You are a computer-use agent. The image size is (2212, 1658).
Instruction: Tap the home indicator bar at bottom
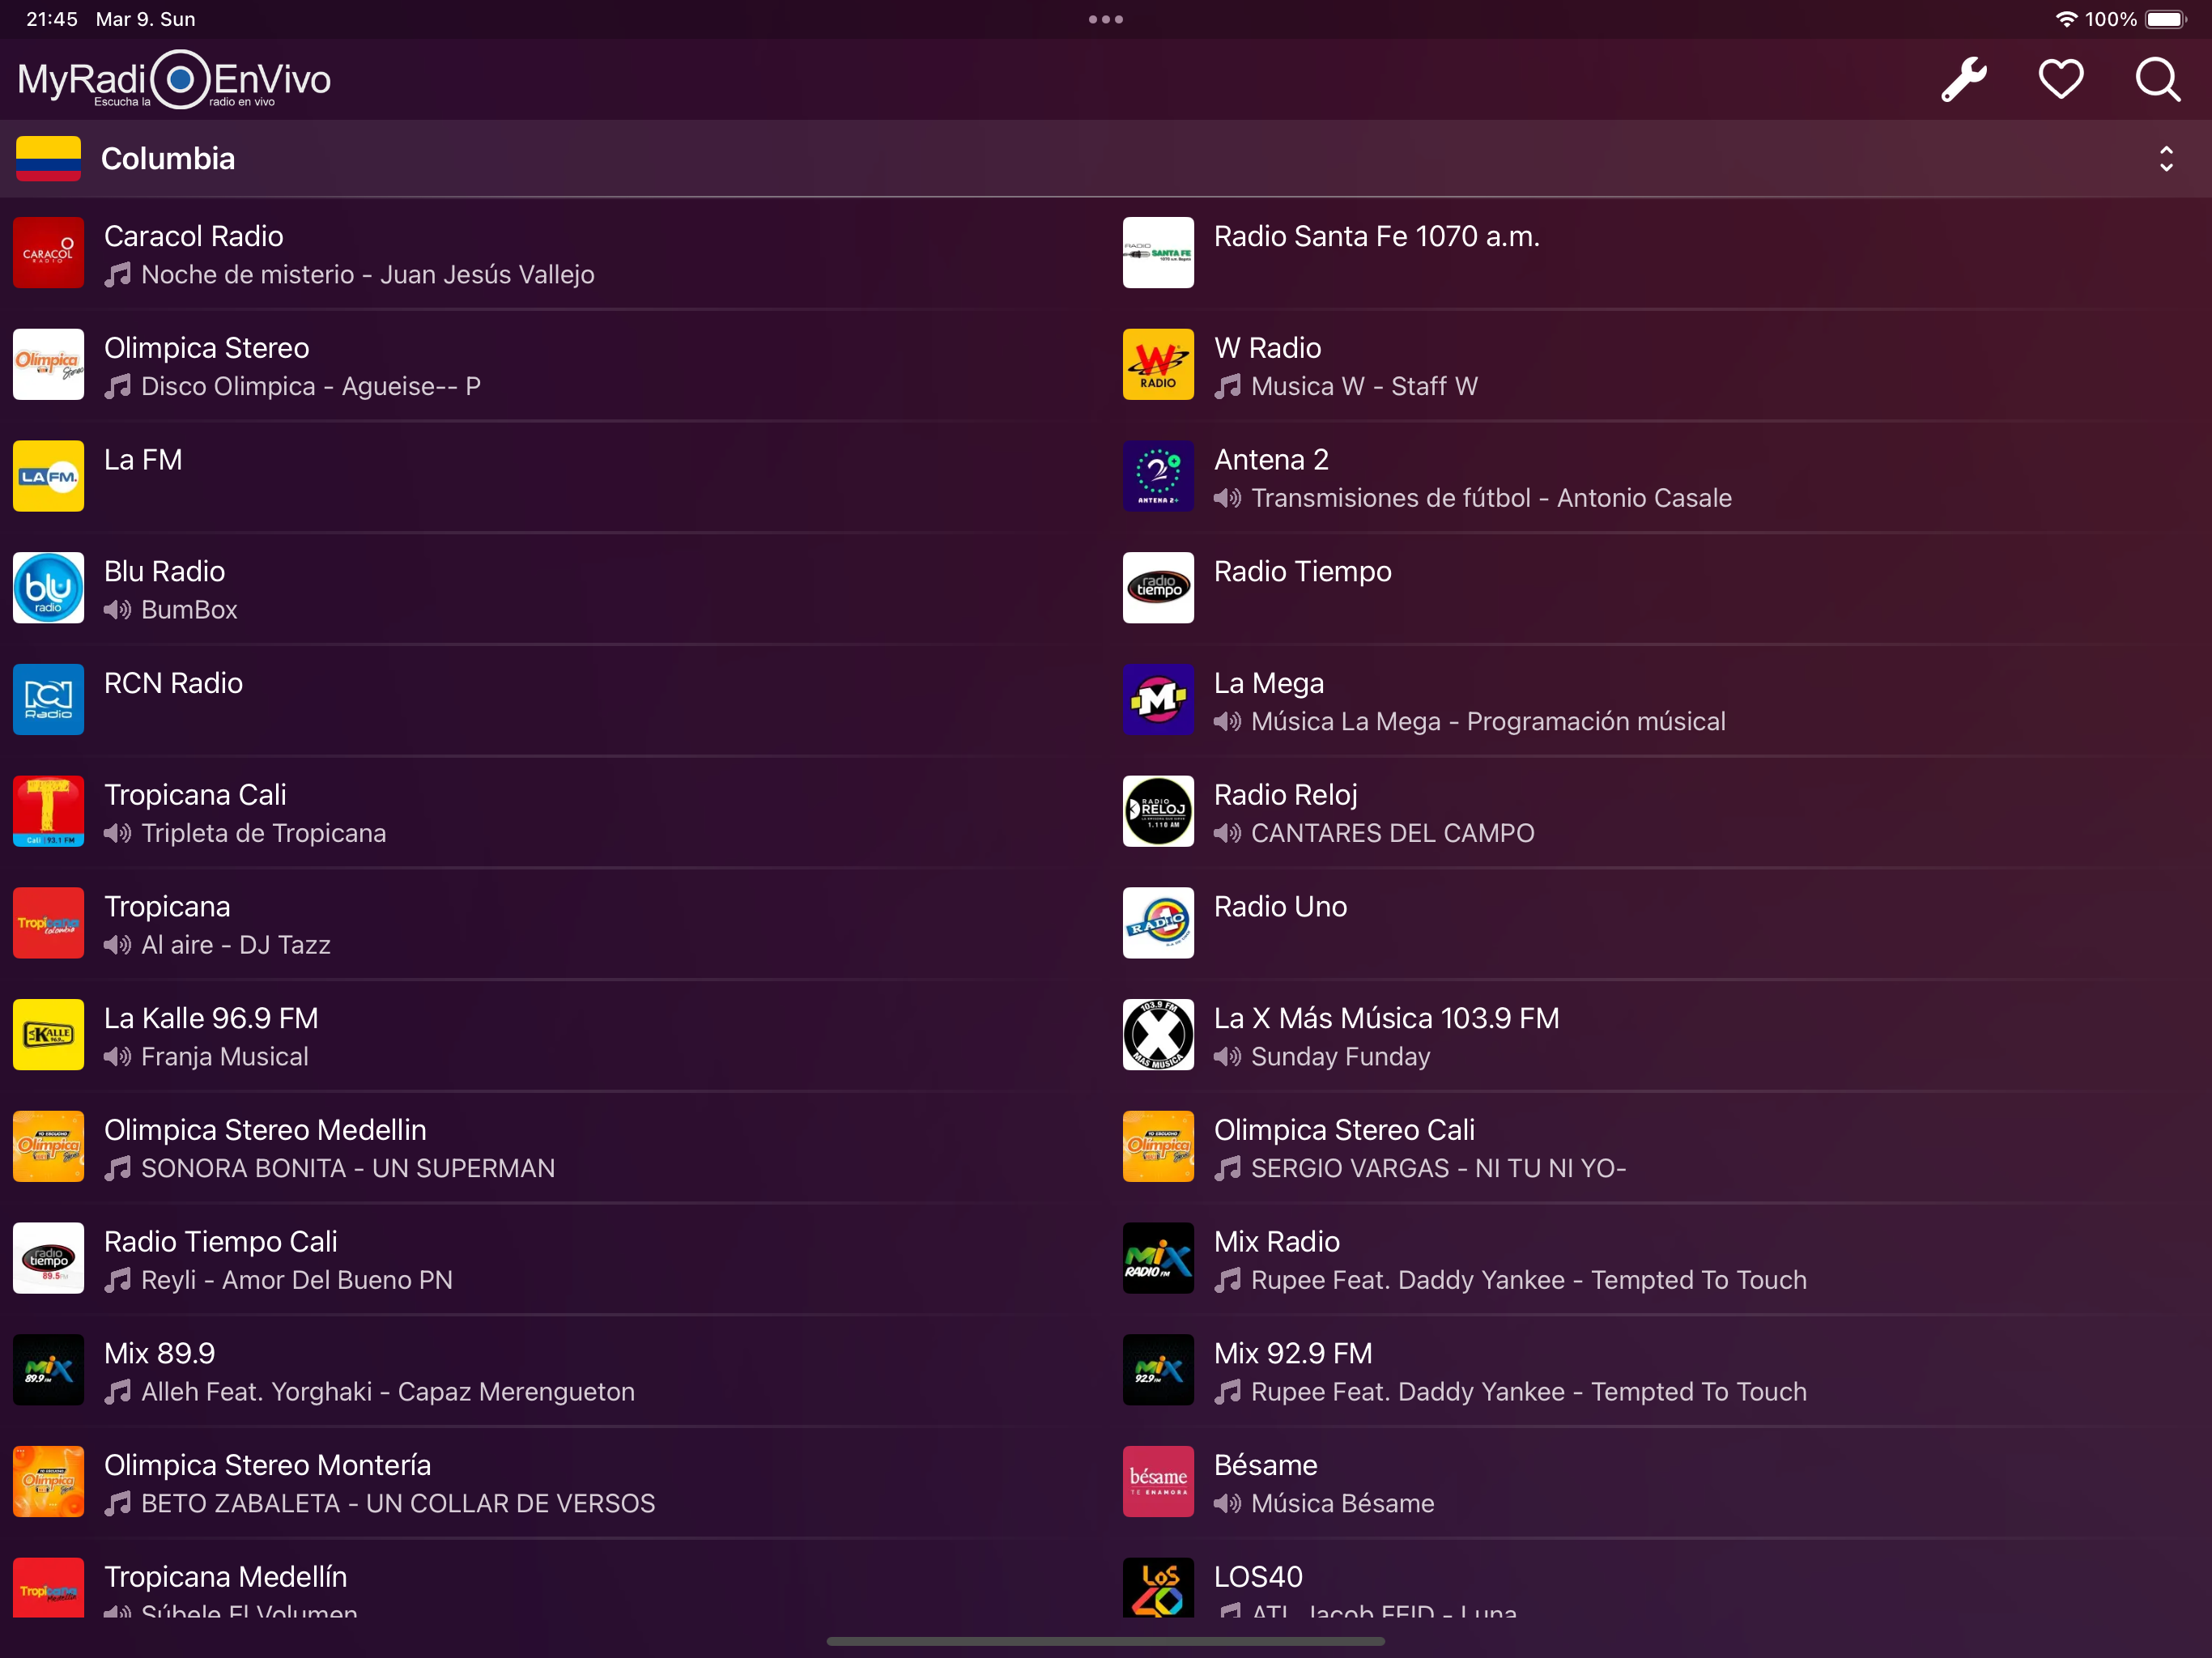tap(1106, 1641)
